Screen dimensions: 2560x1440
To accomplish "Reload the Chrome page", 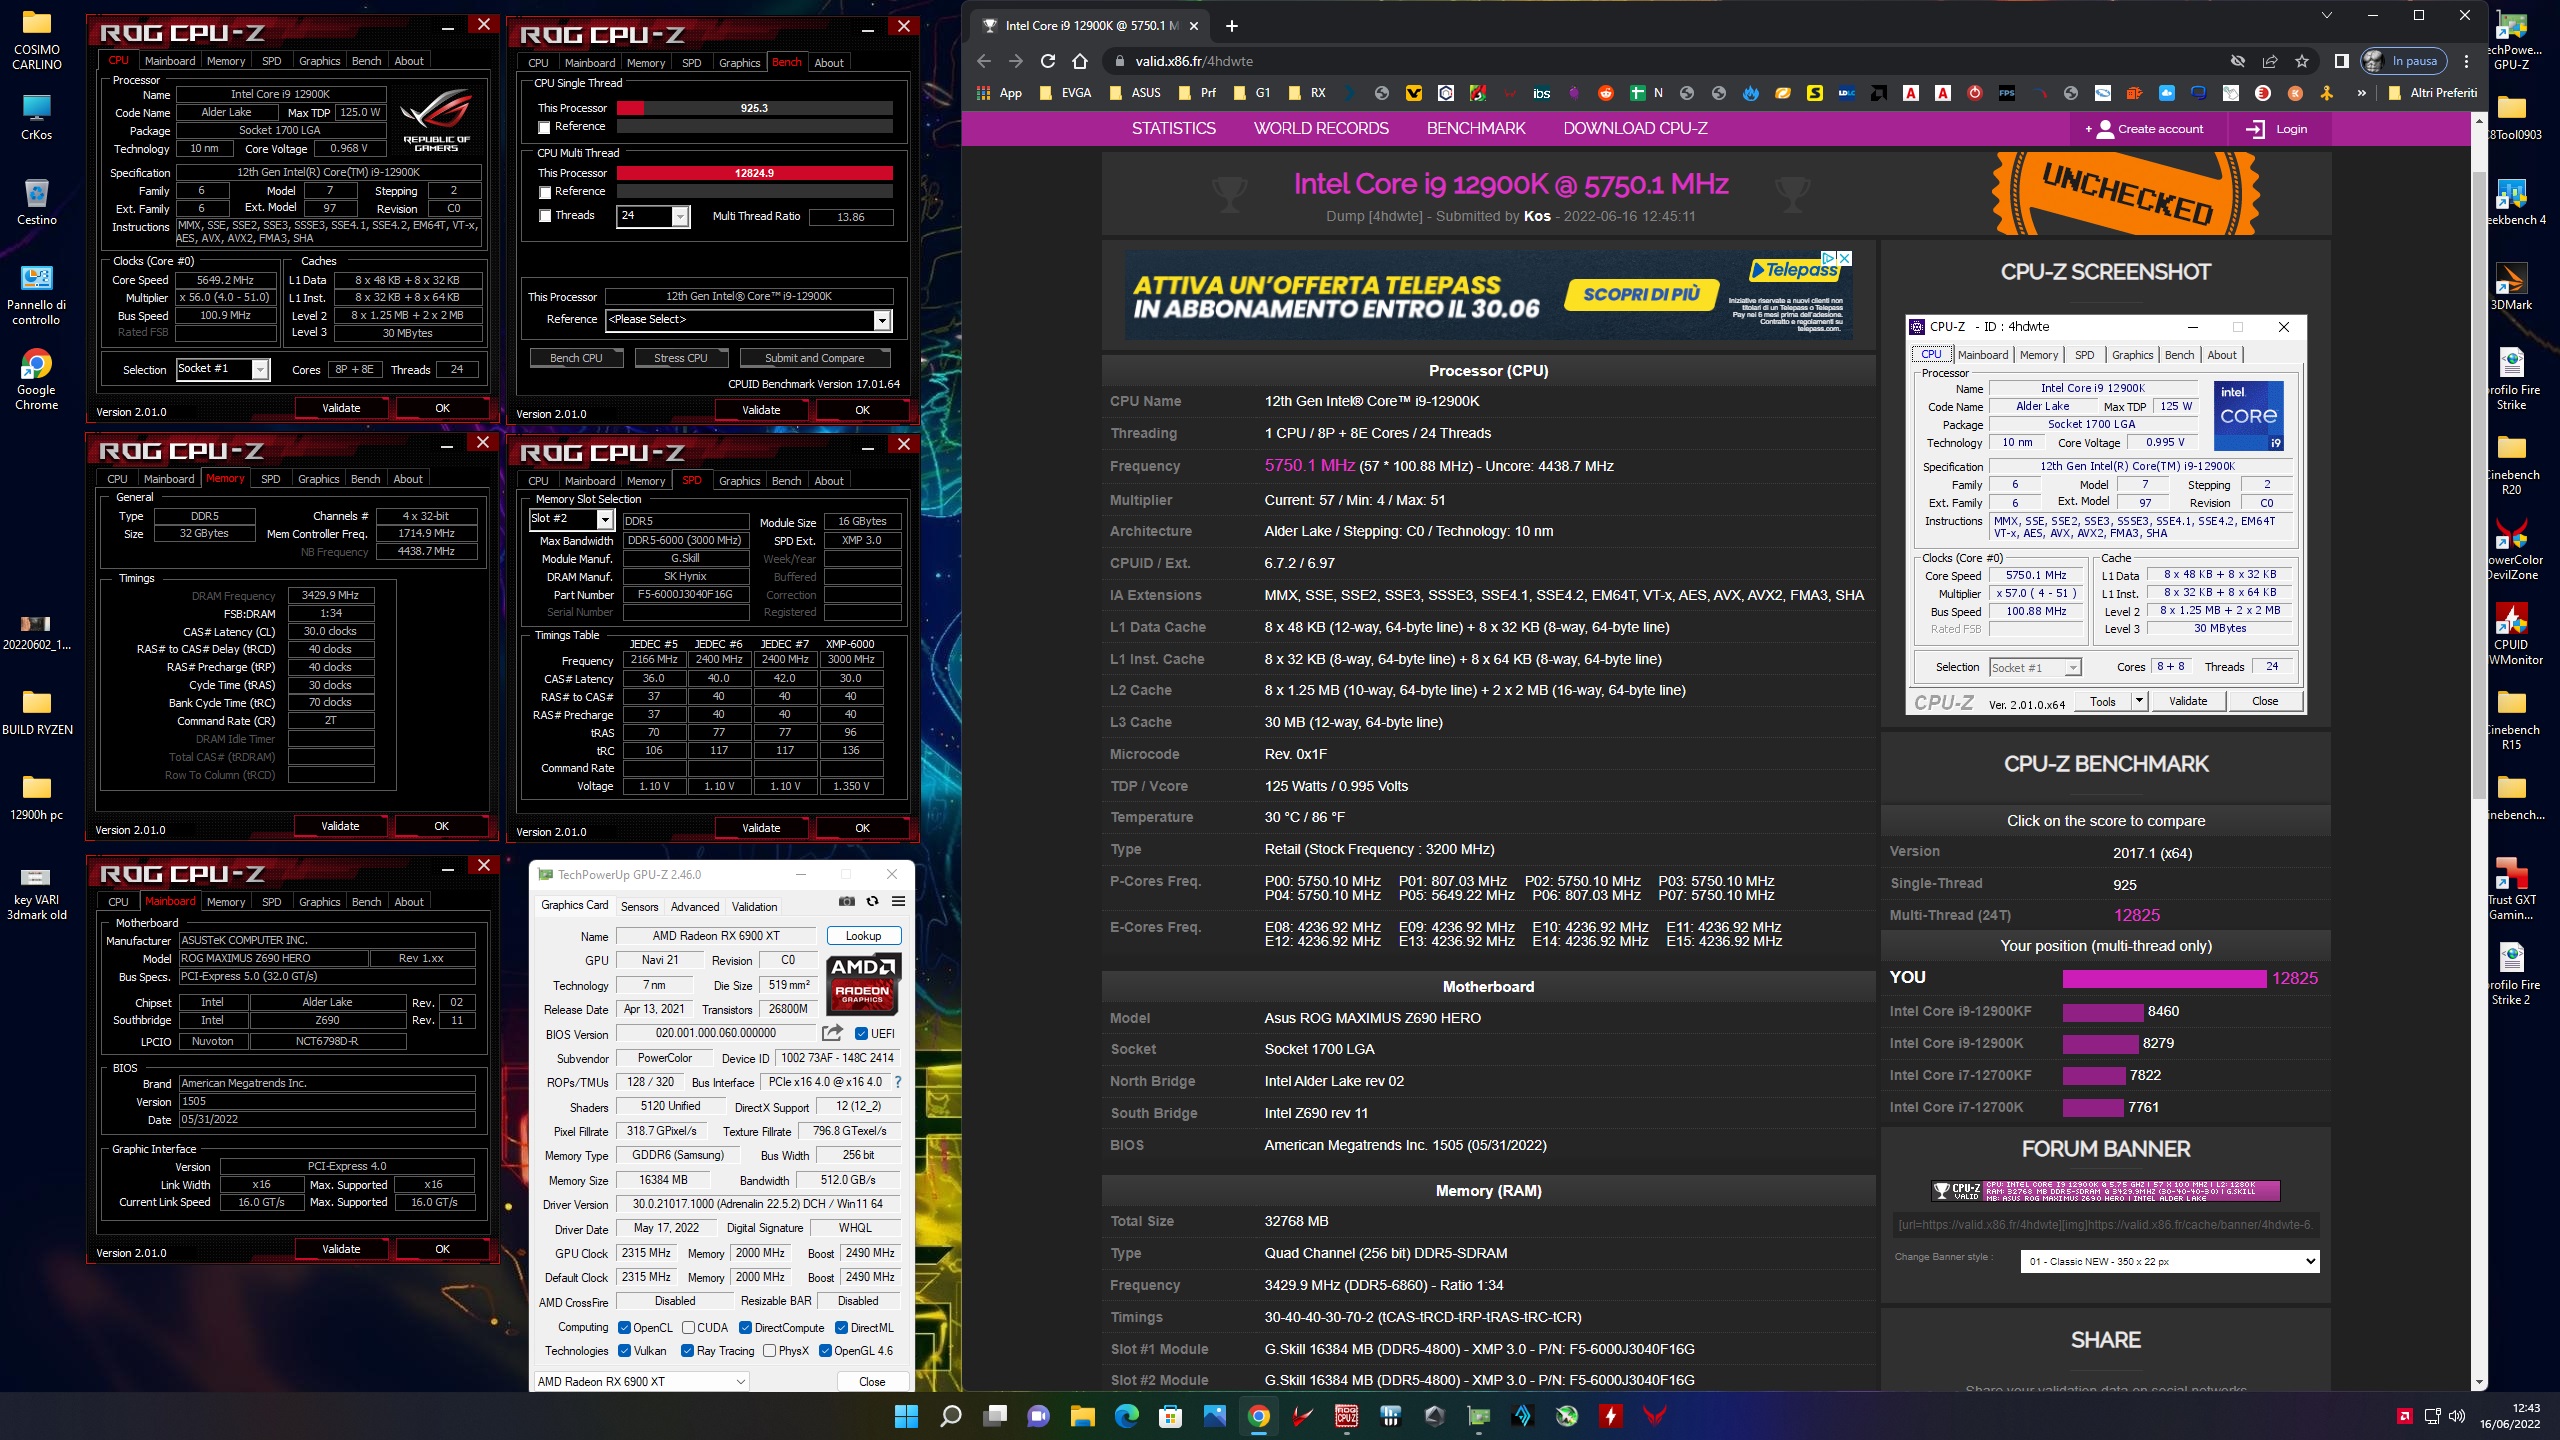I will [1048, 61].
